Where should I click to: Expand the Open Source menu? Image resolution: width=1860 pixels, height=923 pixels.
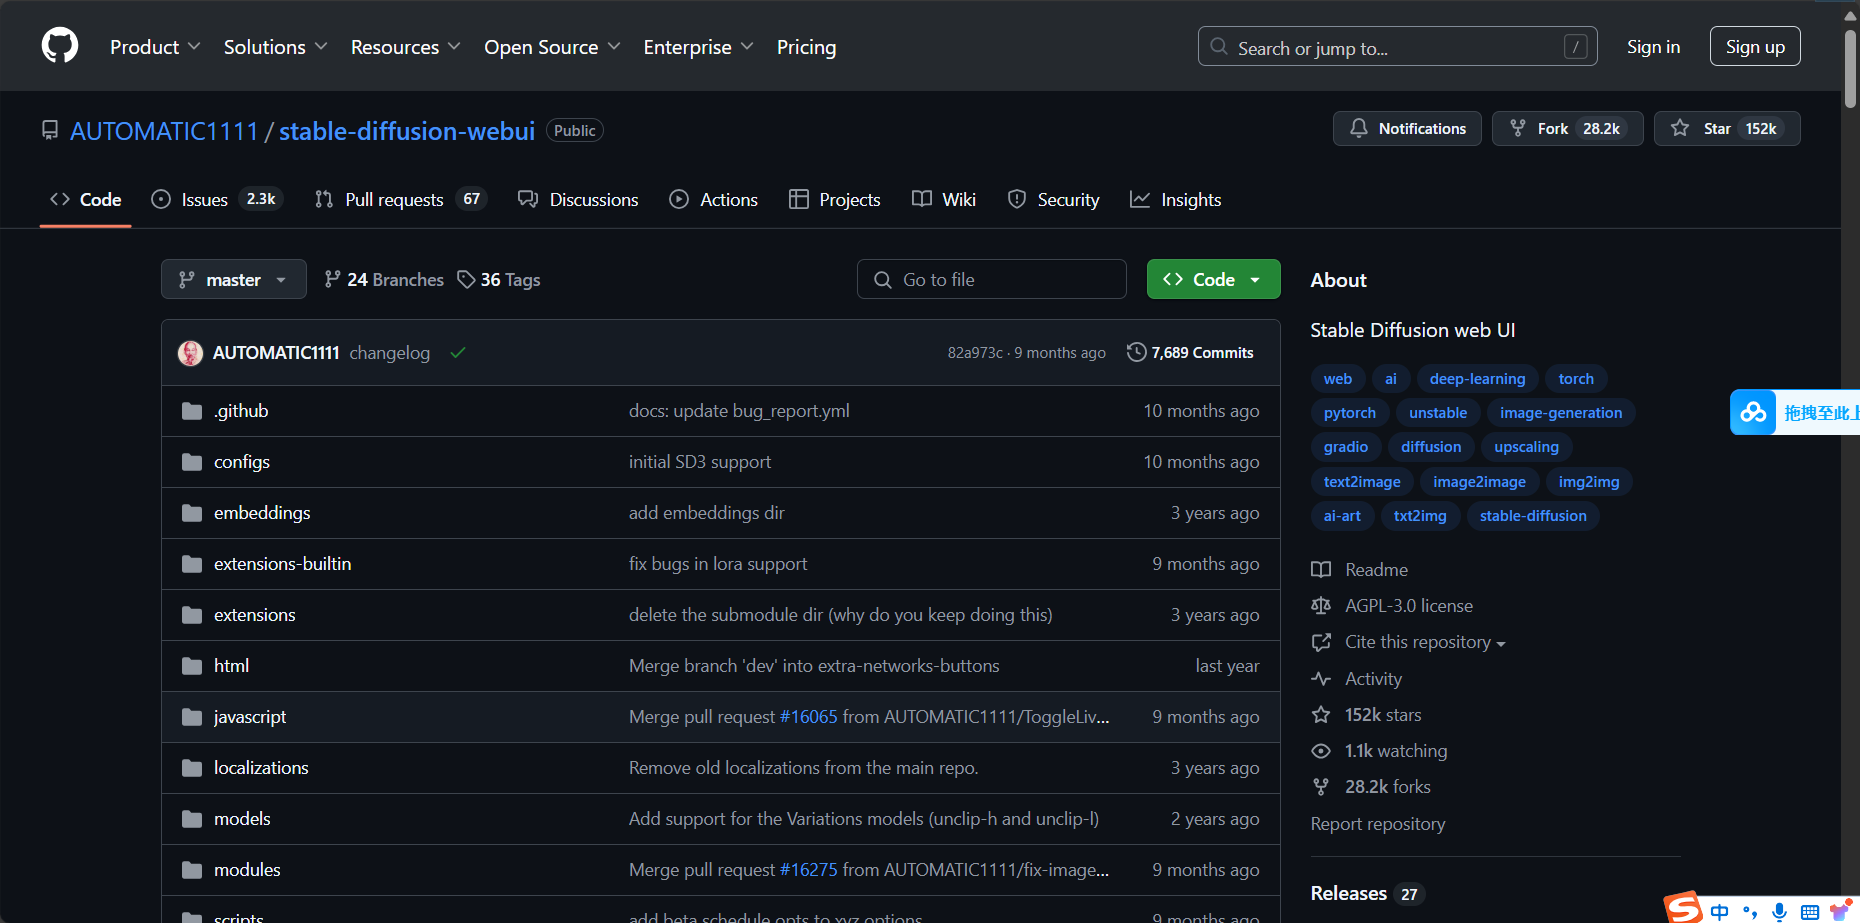pyautogui.click(x=552, y=47)
